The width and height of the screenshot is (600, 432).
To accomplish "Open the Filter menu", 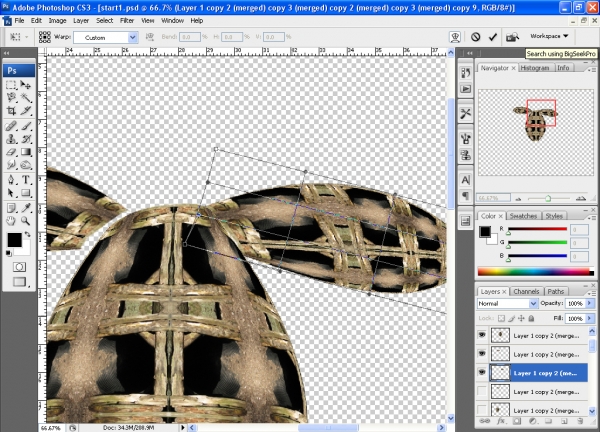I will (x=127, y=21).
